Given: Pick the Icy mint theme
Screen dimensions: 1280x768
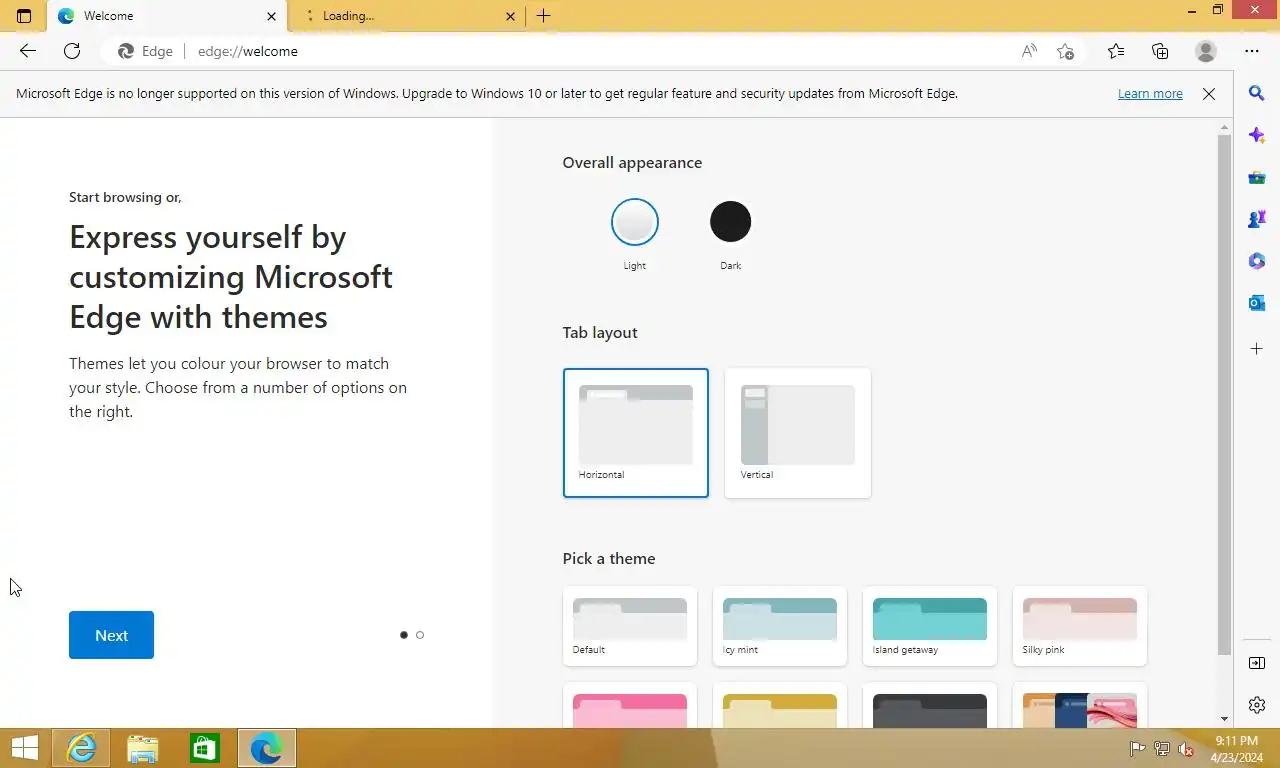Looking at the screenshot, I should click(780, 626).
